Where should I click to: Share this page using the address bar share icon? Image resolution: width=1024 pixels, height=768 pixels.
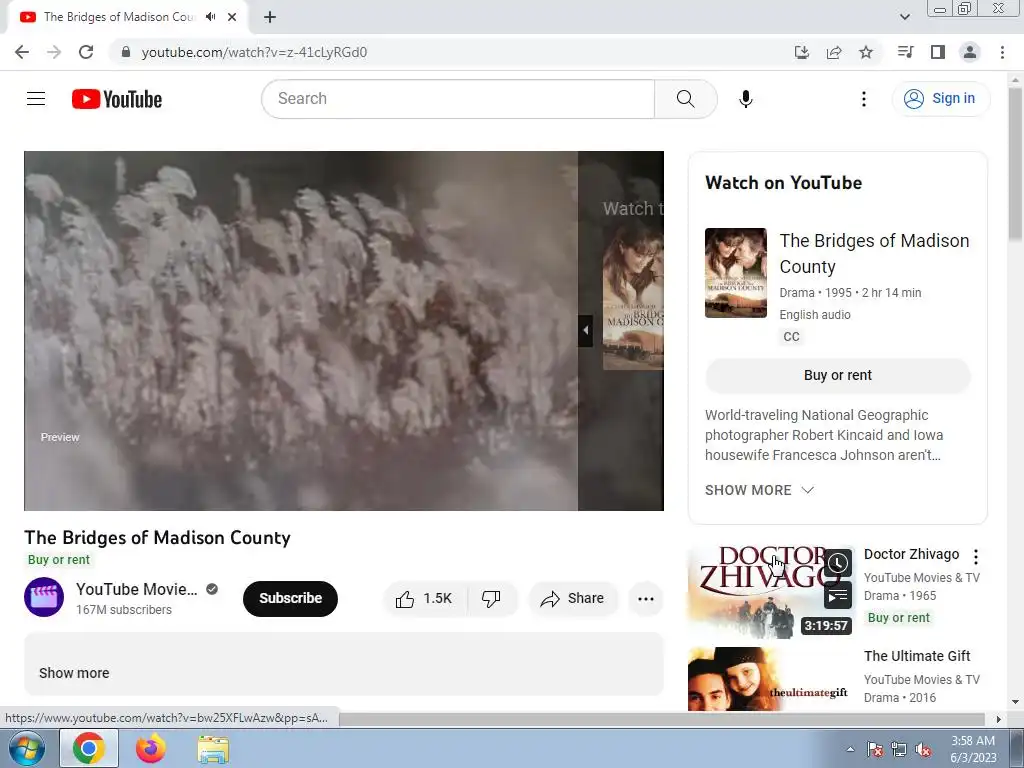(834, 52)
